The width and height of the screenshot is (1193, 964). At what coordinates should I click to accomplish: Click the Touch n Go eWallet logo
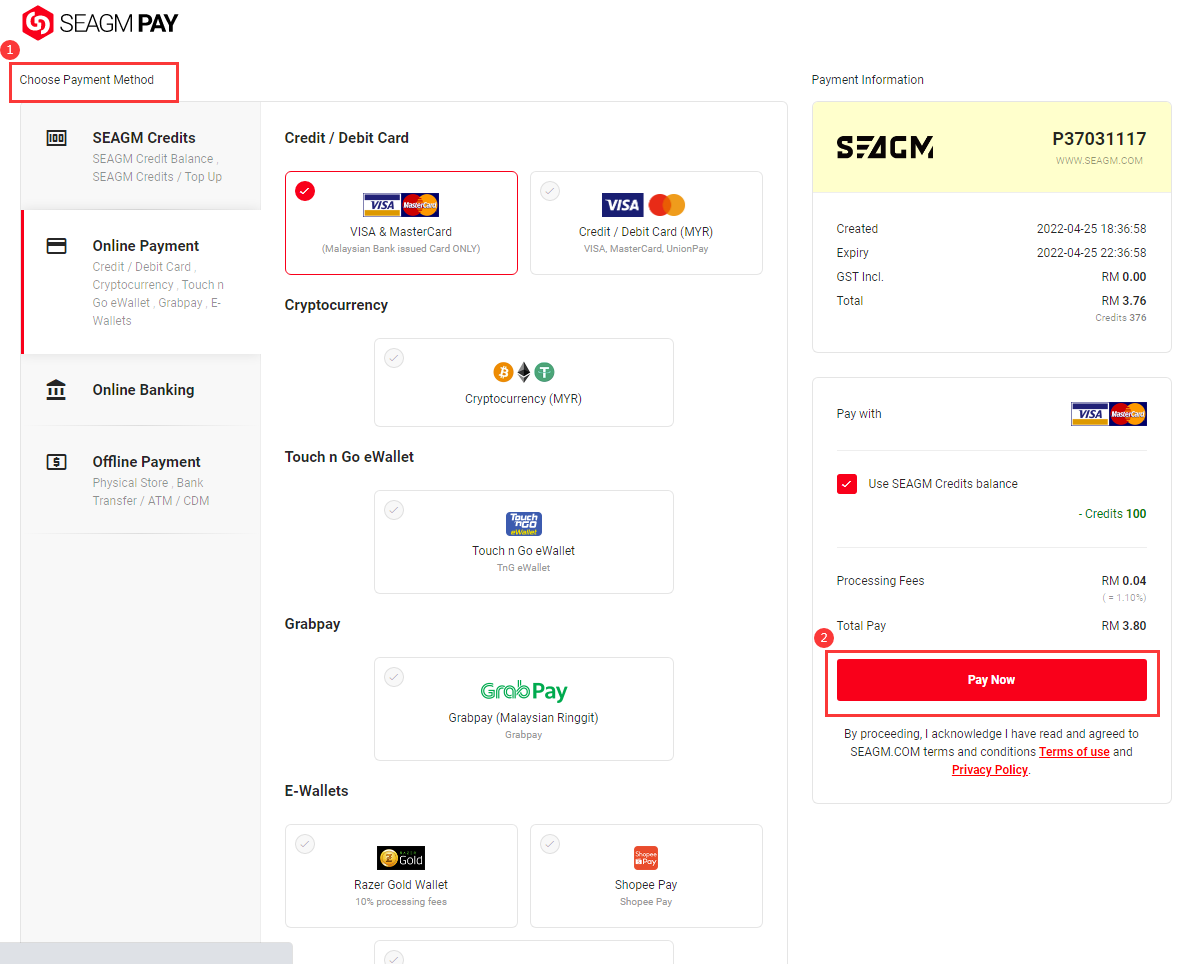[523, 523]
